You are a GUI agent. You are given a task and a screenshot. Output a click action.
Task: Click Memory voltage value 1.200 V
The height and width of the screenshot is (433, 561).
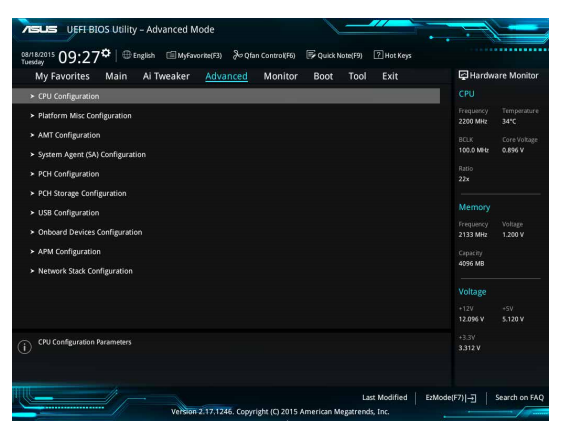coord(513,235)
